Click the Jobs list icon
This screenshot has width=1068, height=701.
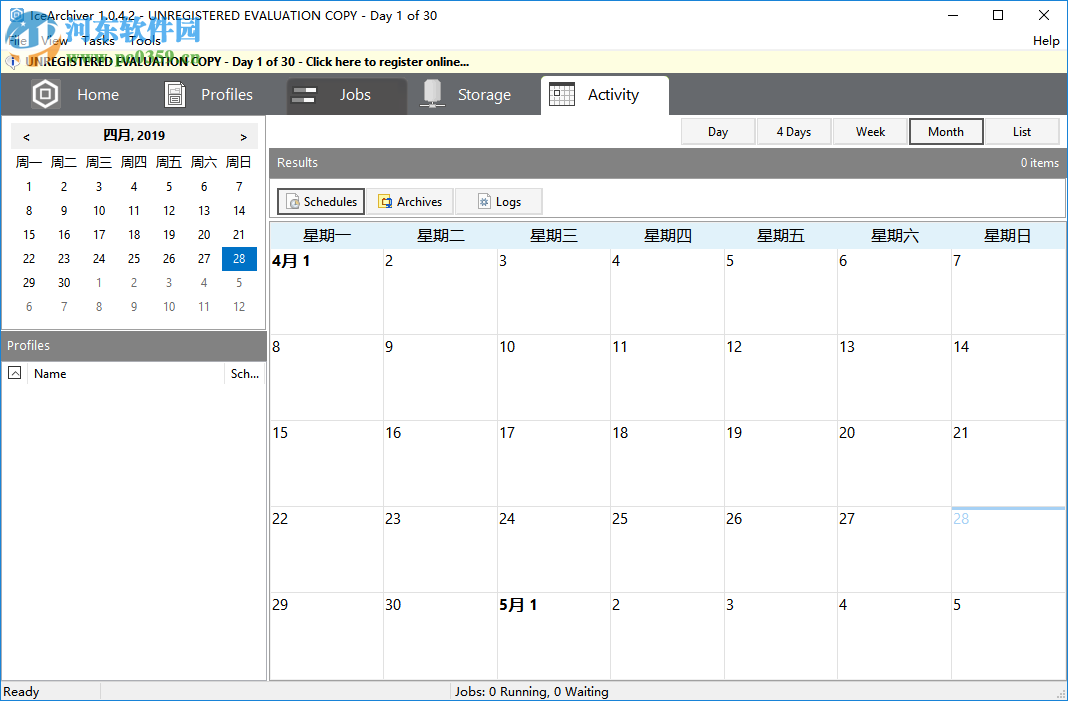304,94
